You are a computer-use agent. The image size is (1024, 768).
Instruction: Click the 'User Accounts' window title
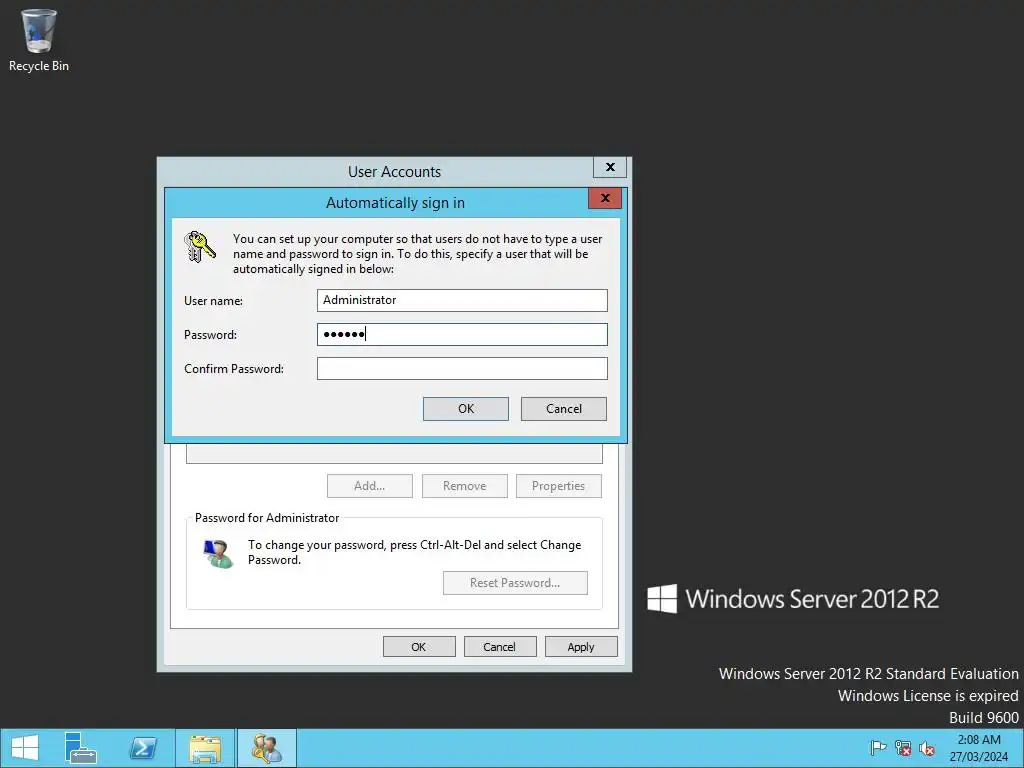[394, 172]
